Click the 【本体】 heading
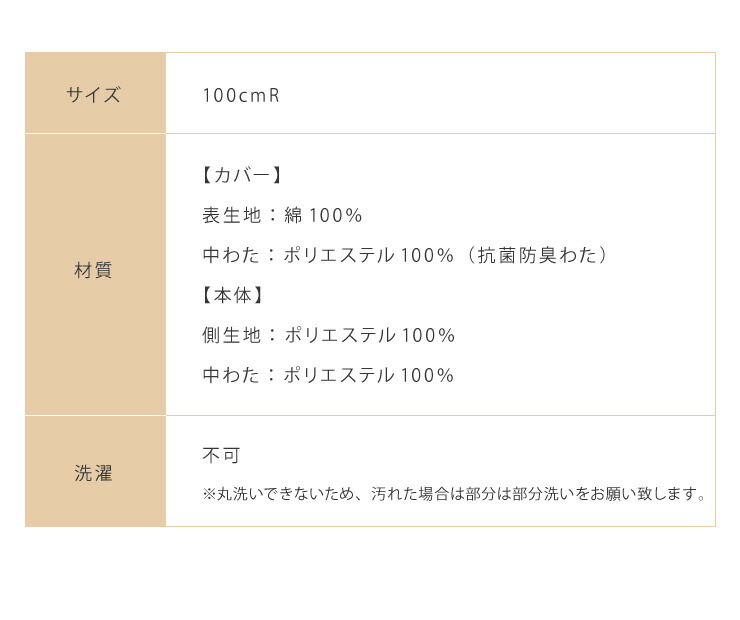This screenshot has width=740, height=620. click(x=234, y=296)
